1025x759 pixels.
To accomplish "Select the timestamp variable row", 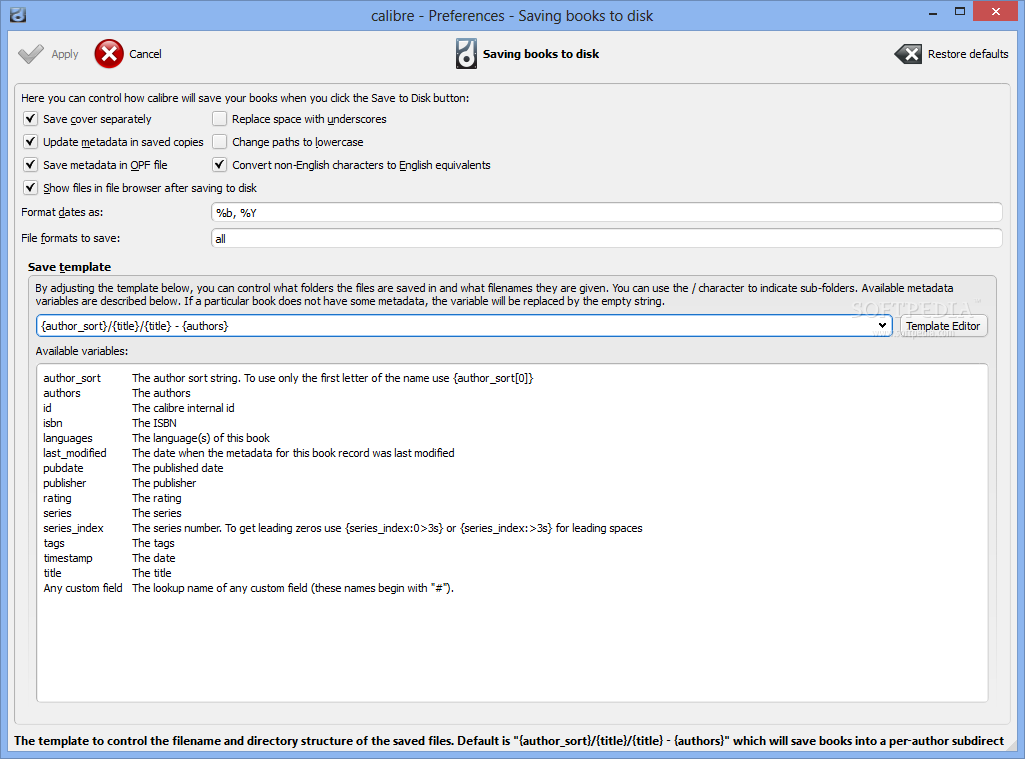I will tap(109, 558).
